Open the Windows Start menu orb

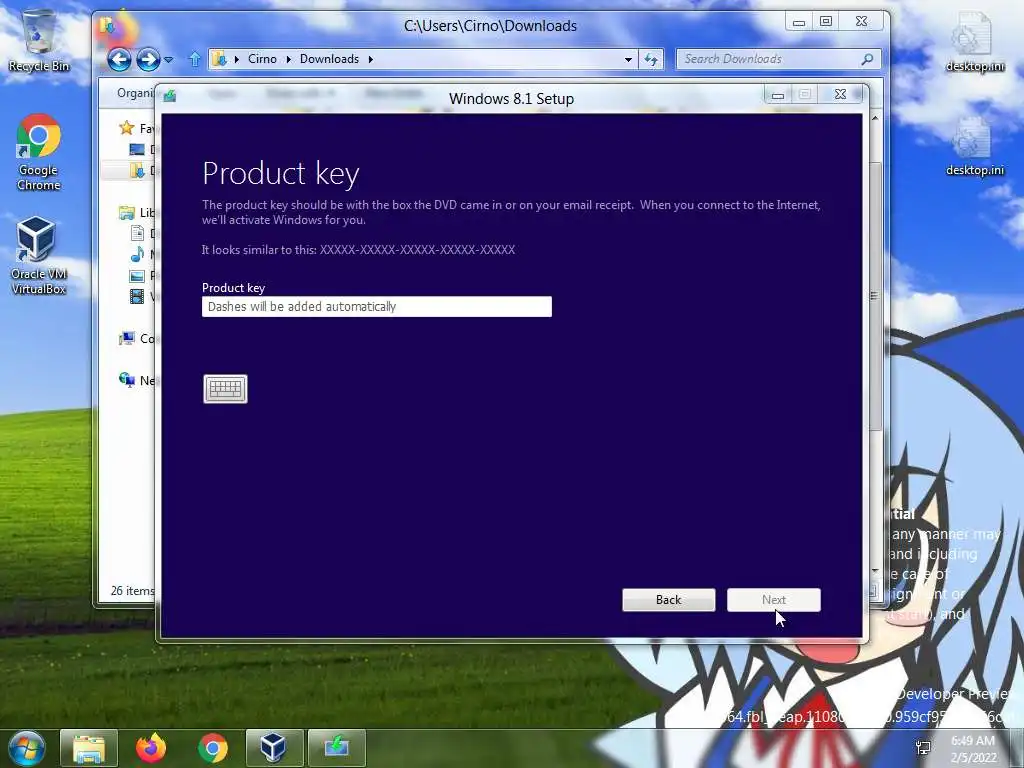tap(26, 748)
